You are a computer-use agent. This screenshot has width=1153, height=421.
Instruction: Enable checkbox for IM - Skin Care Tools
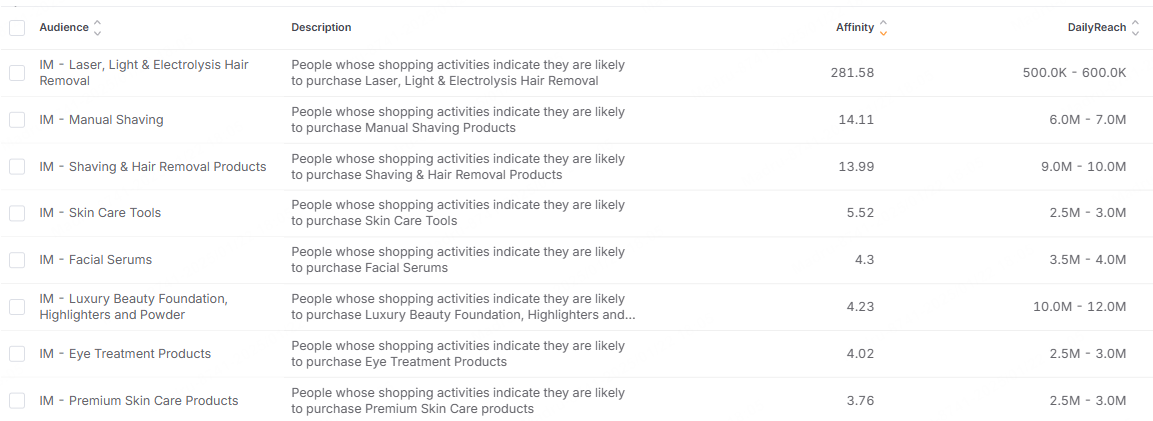tap(17, 213)
